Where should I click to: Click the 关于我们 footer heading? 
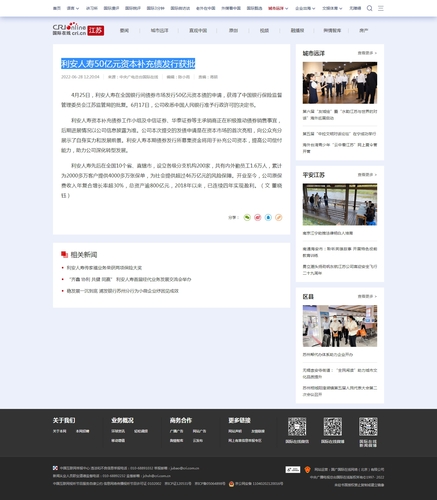pos(64,420)
